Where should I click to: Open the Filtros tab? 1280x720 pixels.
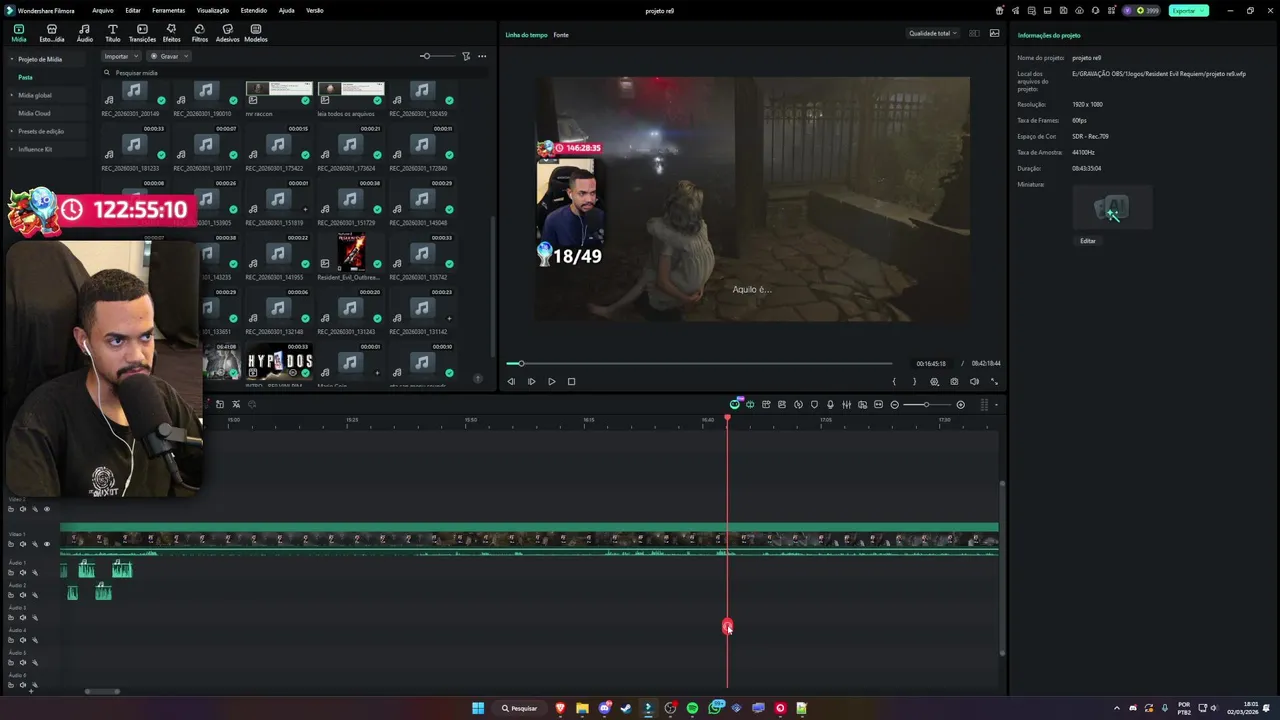coord(199,33)
